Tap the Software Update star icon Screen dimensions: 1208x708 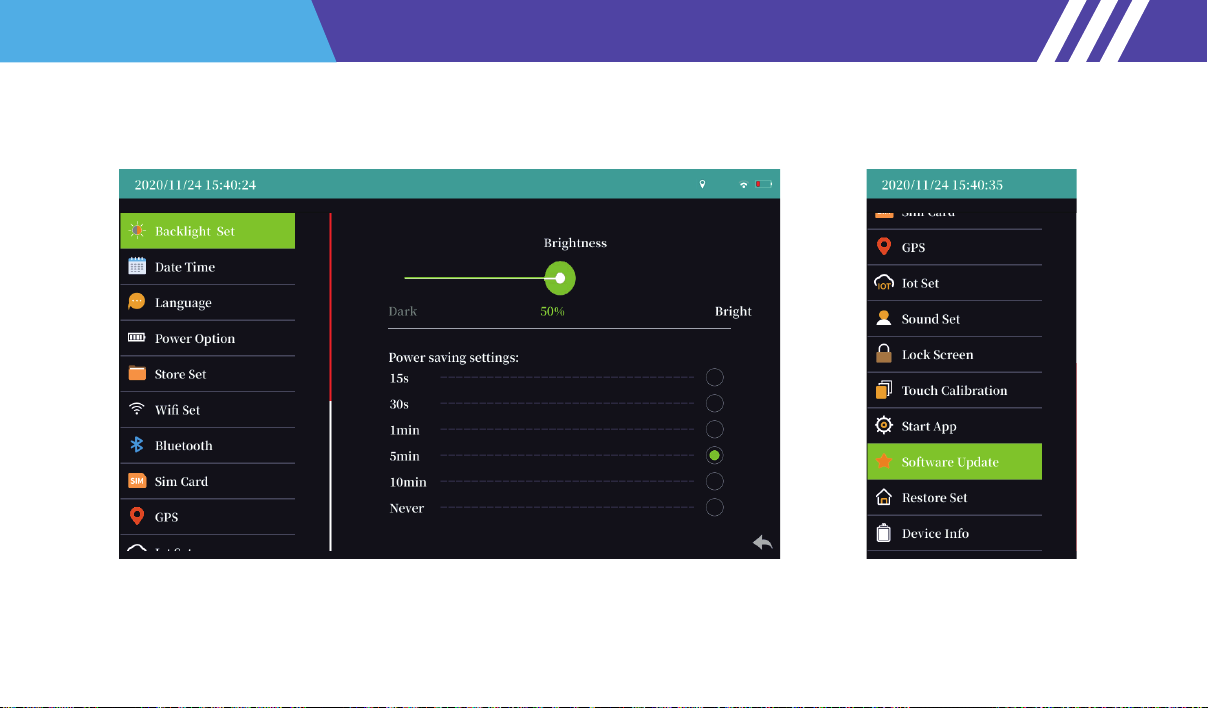pos(883,462)
